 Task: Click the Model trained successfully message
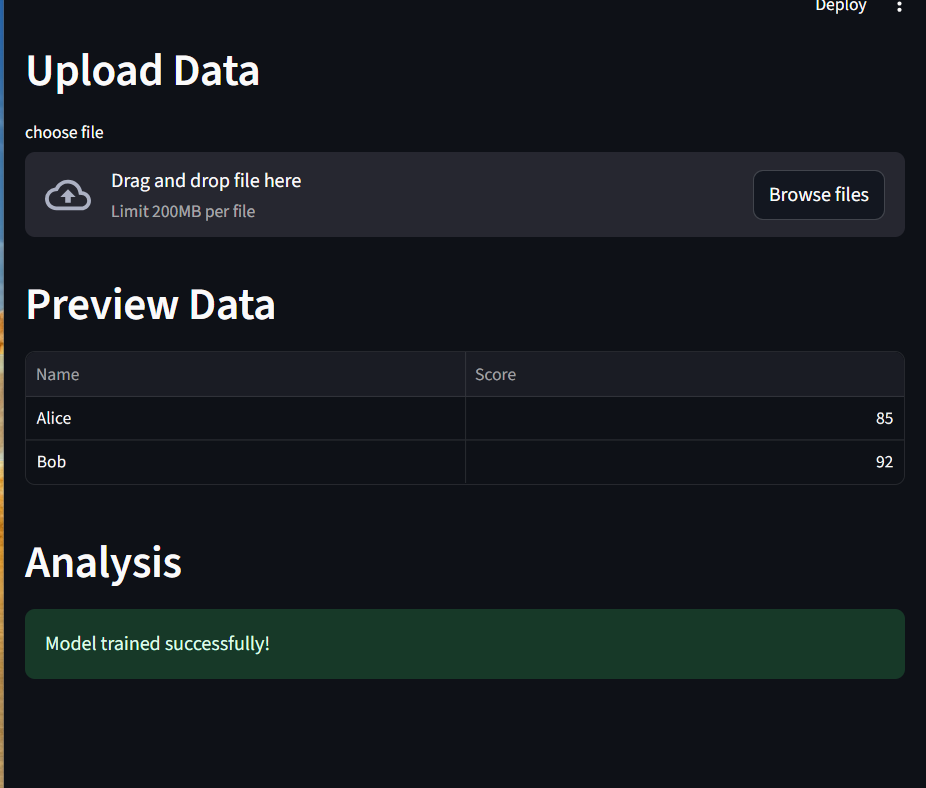click(158, 643)
